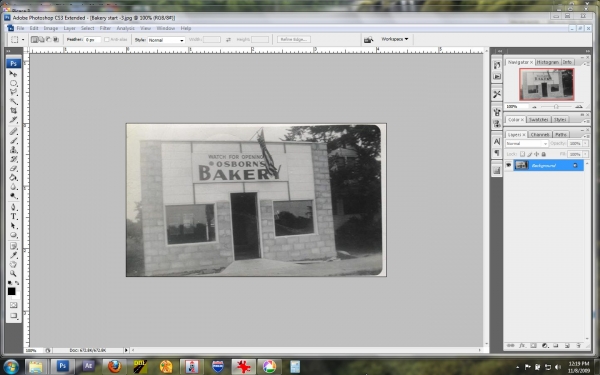The image size is (600, 375).
Task: Switch to the Channels tab
Action: pyautogui.click(x=540, y=134)
